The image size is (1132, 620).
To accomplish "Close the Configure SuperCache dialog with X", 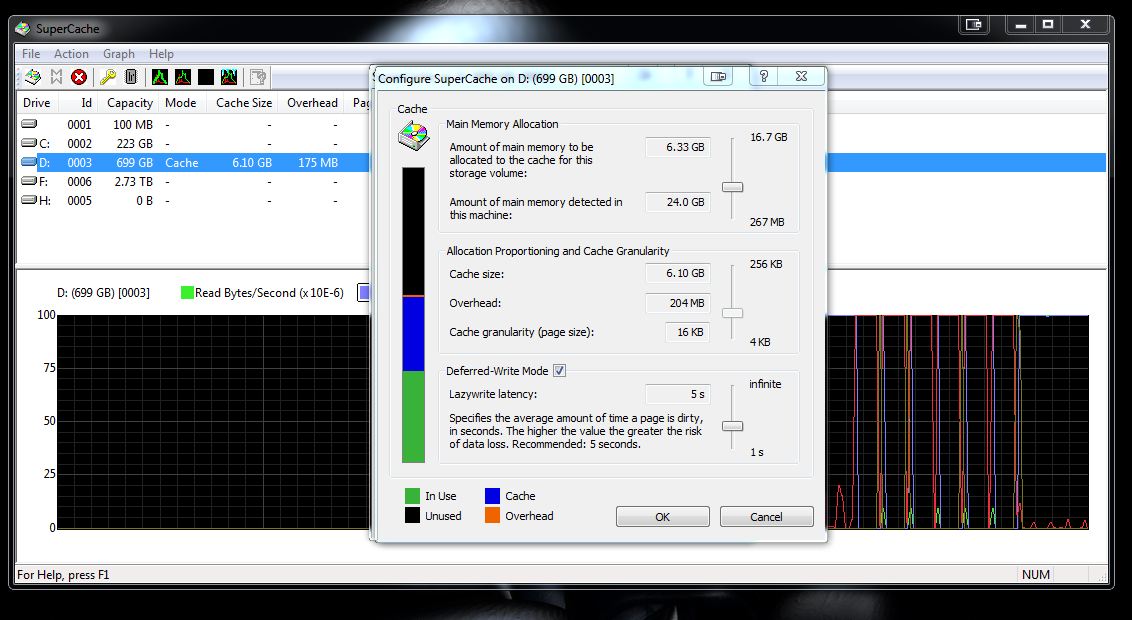I will coord(801,77).
